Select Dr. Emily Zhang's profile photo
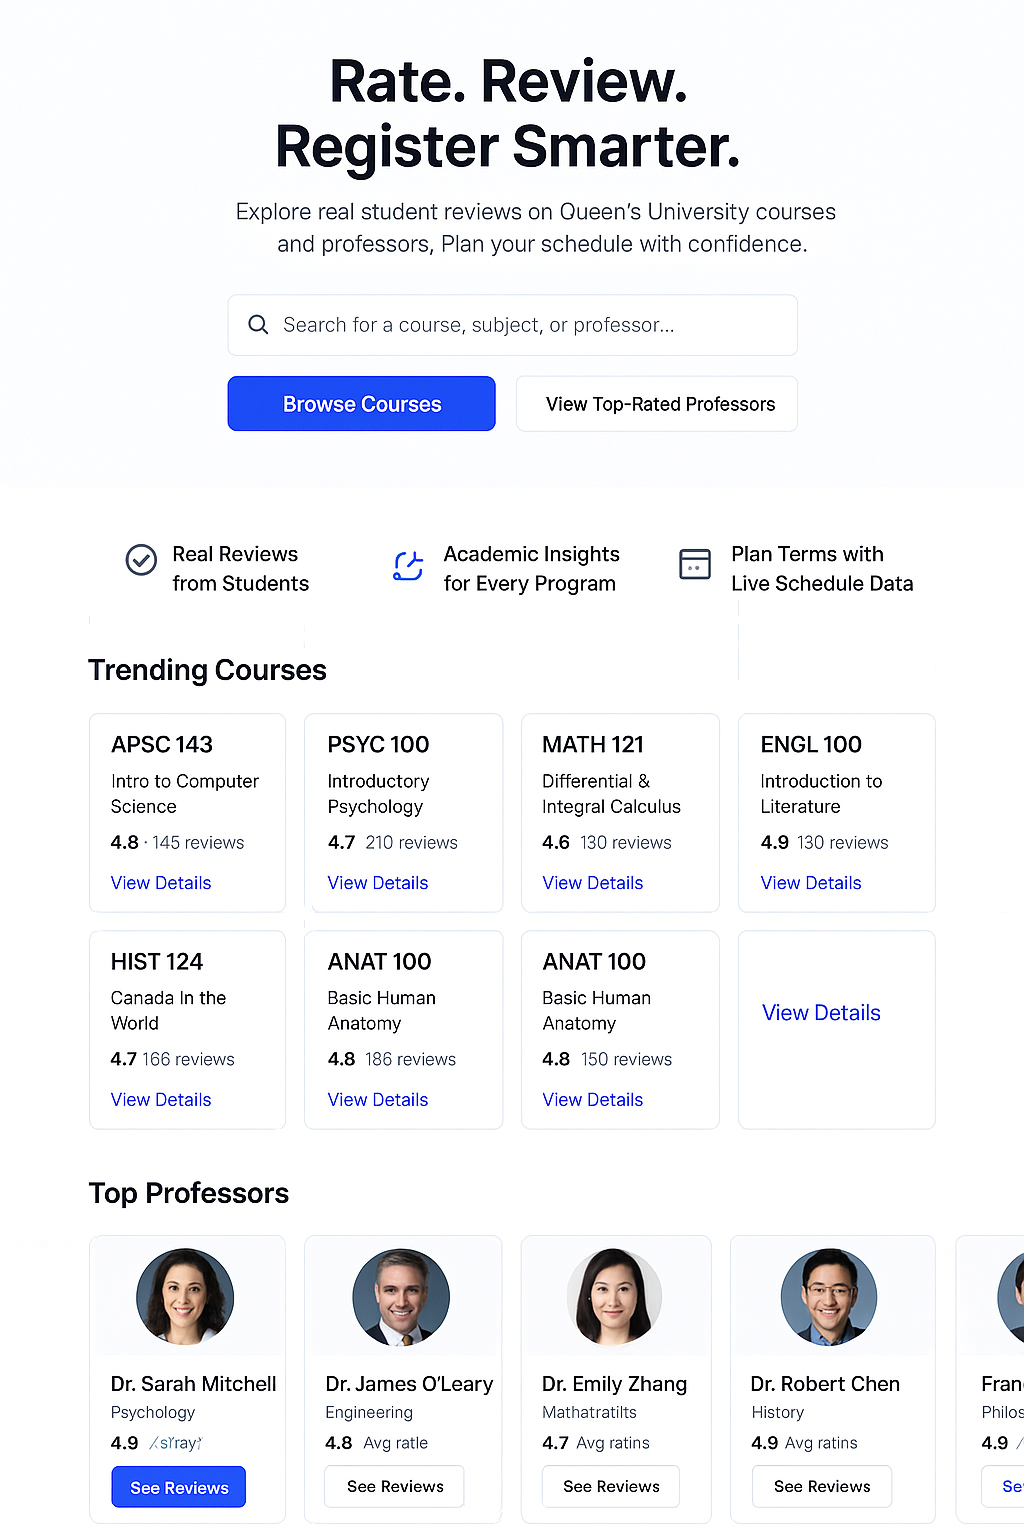The width and height of the screenshot is (1024, 1536). [x=614, y=1296]
